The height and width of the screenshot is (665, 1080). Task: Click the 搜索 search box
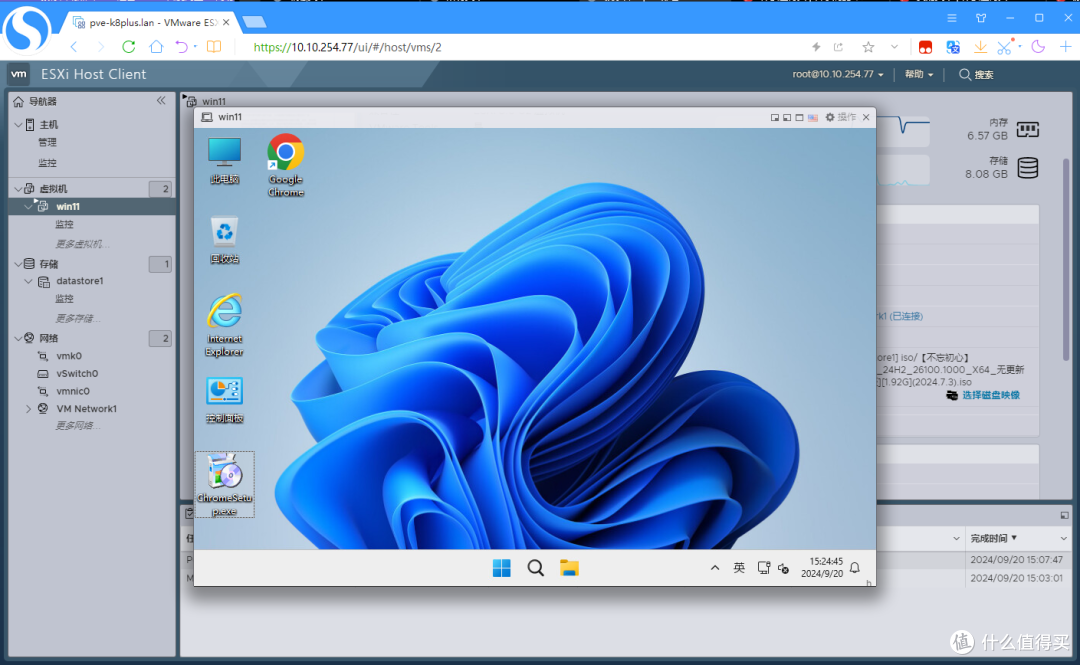[976, 74]
